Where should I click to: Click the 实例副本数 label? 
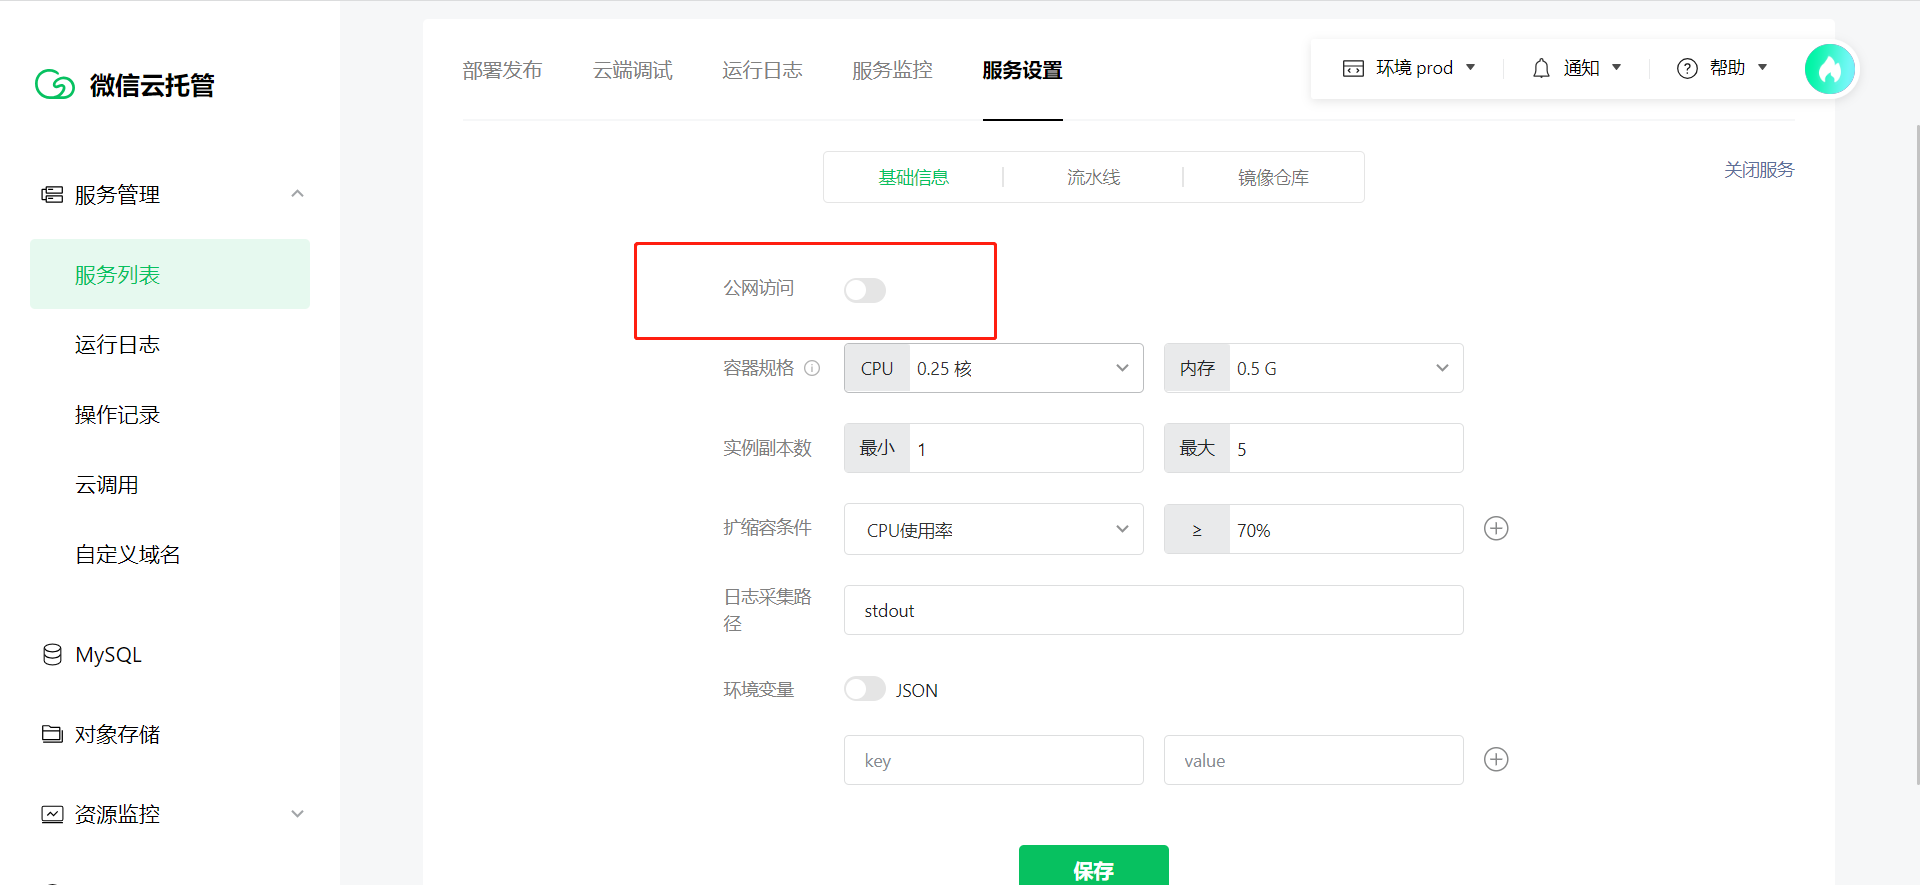(x=767, y=448)
